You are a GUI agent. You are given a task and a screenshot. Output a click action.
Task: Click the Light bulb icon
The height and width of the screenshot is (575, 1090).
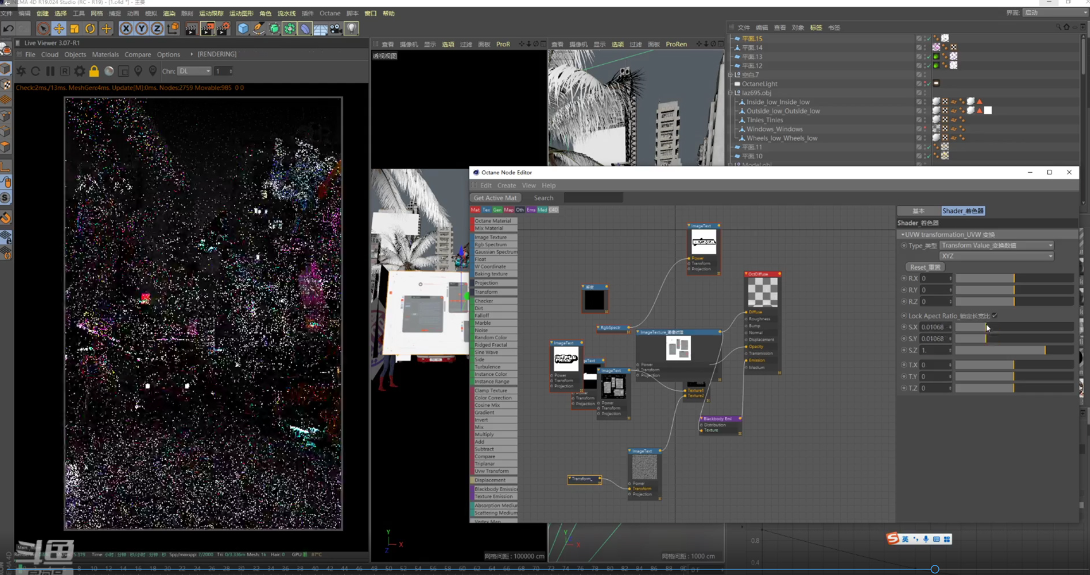(352, 29)
